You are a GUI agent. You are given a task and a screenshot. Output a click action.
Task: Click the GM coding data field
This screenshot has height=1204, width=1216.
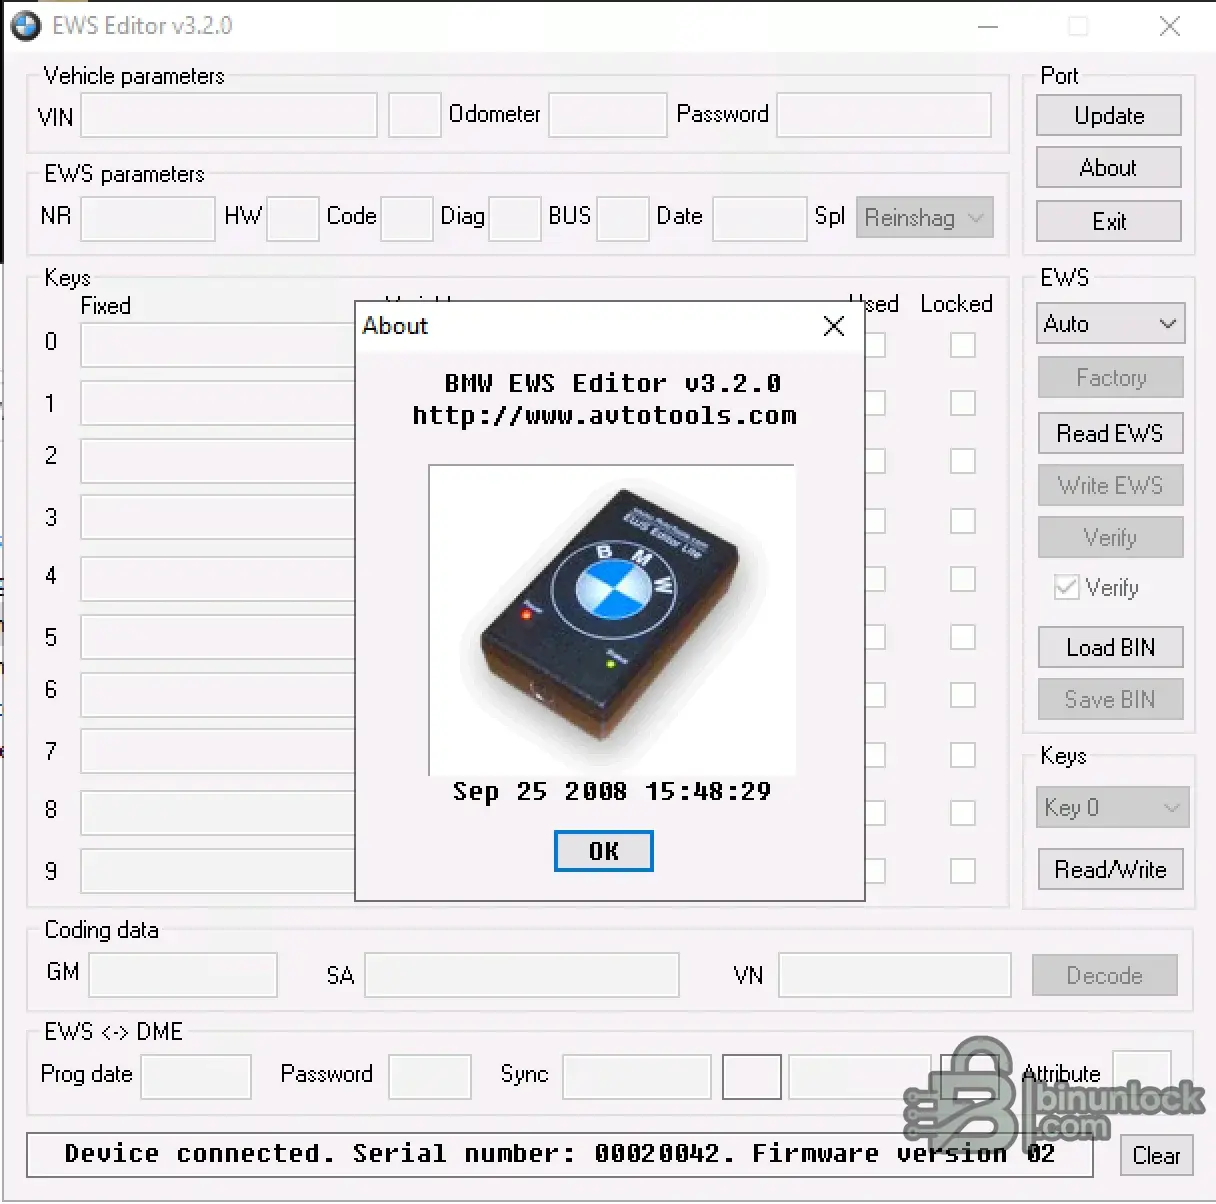click(183, 974)
